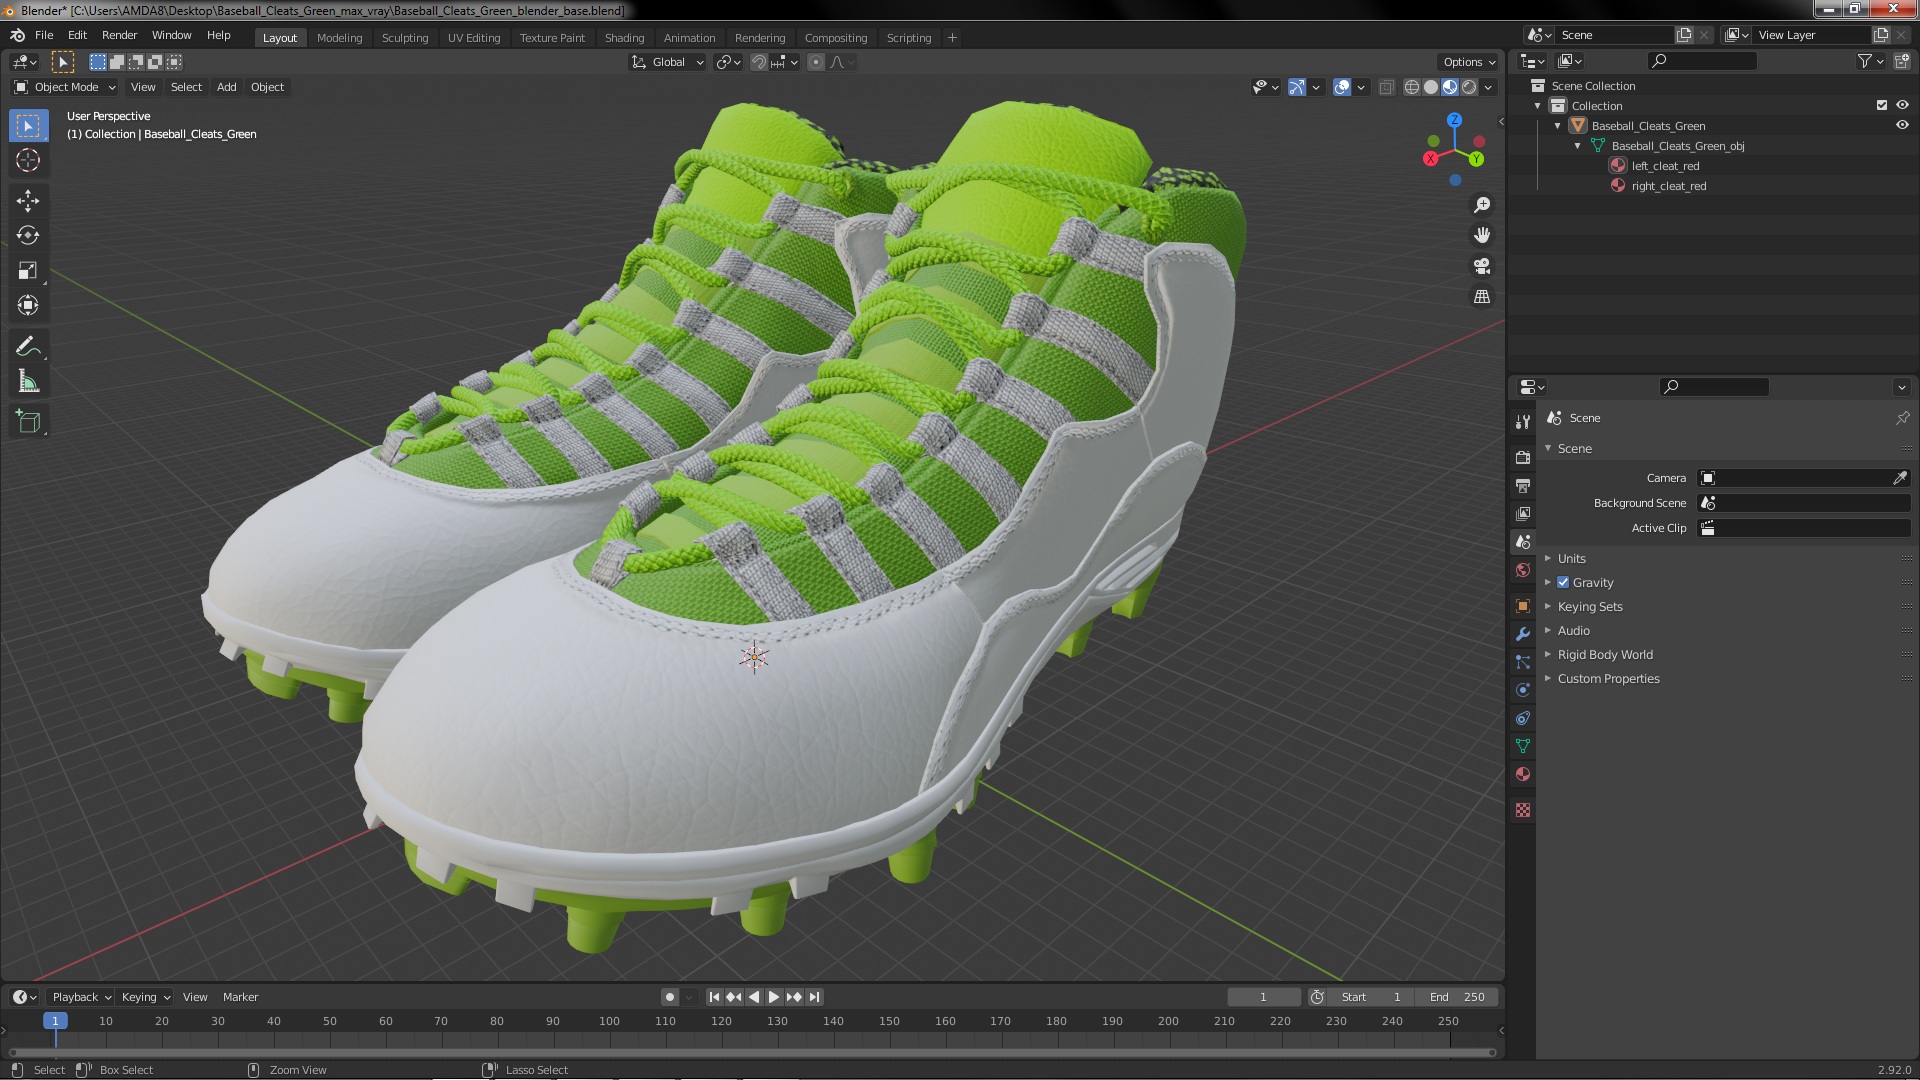Open the Options dropdown
This screenshot has height=1080, width=1920.
[x=1468, y=62]
